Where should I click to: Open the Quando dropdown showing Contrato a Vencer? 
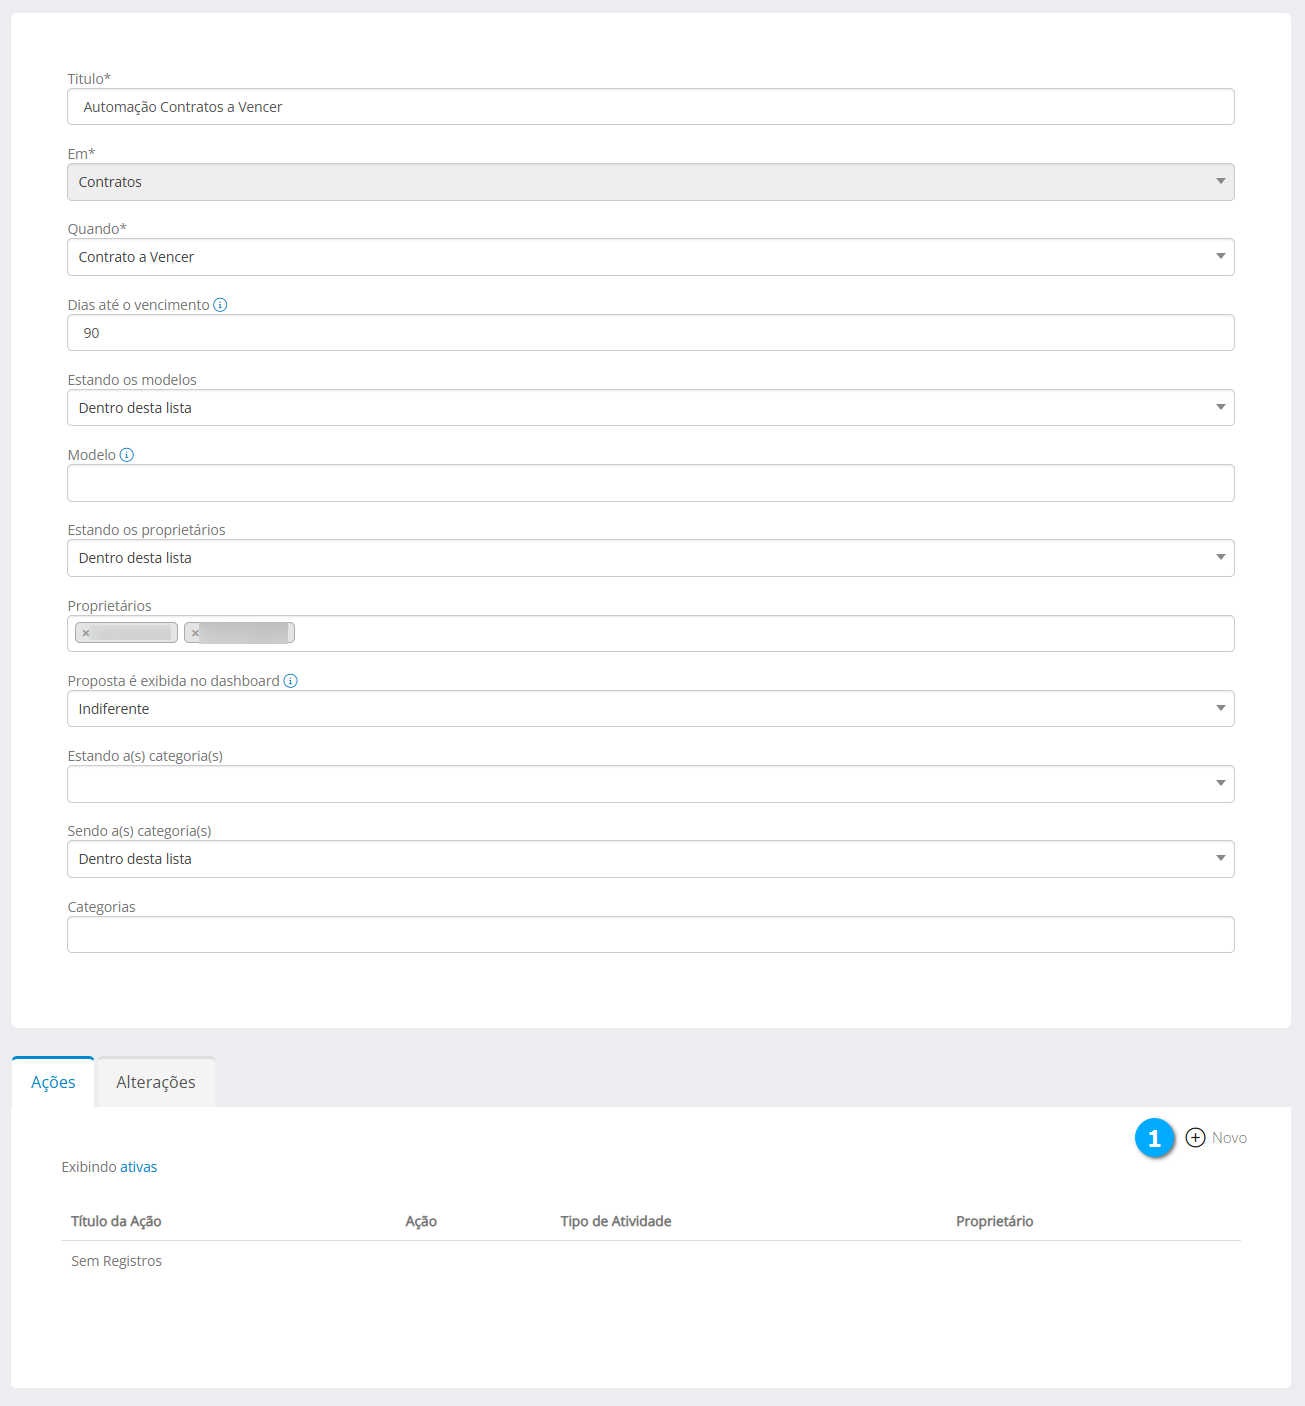click(x=650, y=257)
